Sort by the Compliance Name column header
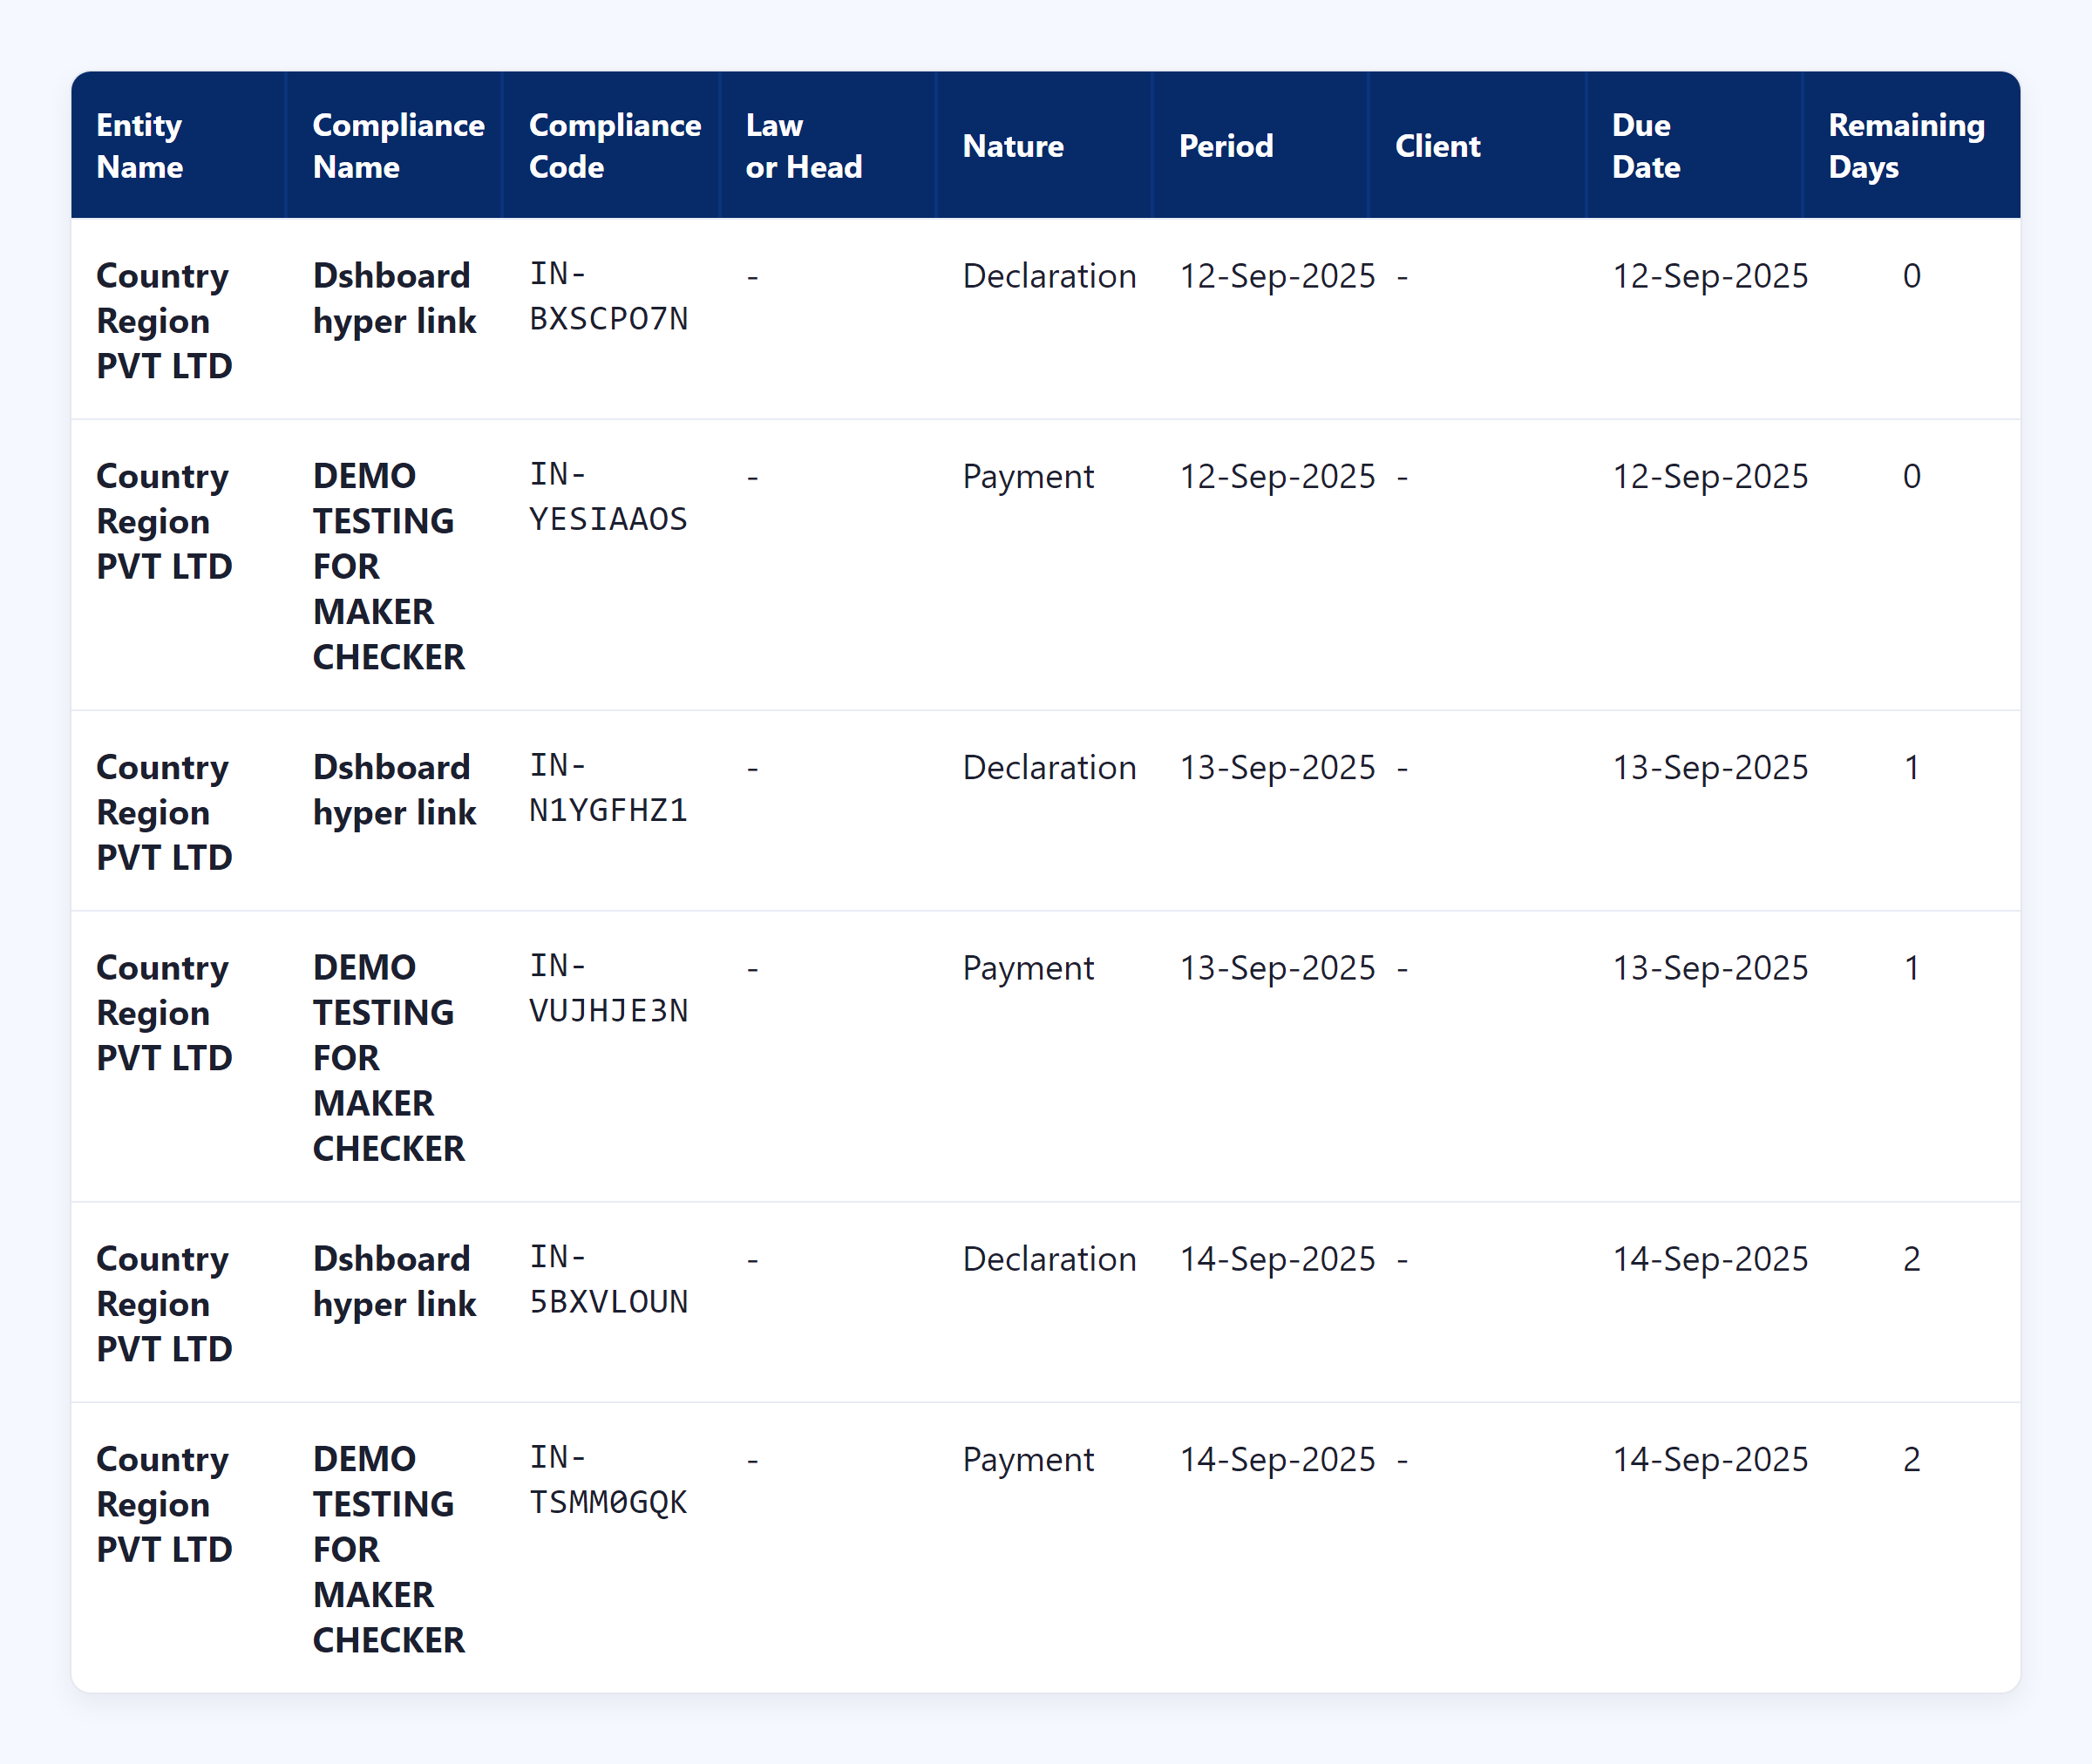2092x1764 pixels. pyautogui.click(x=398, y=146)
